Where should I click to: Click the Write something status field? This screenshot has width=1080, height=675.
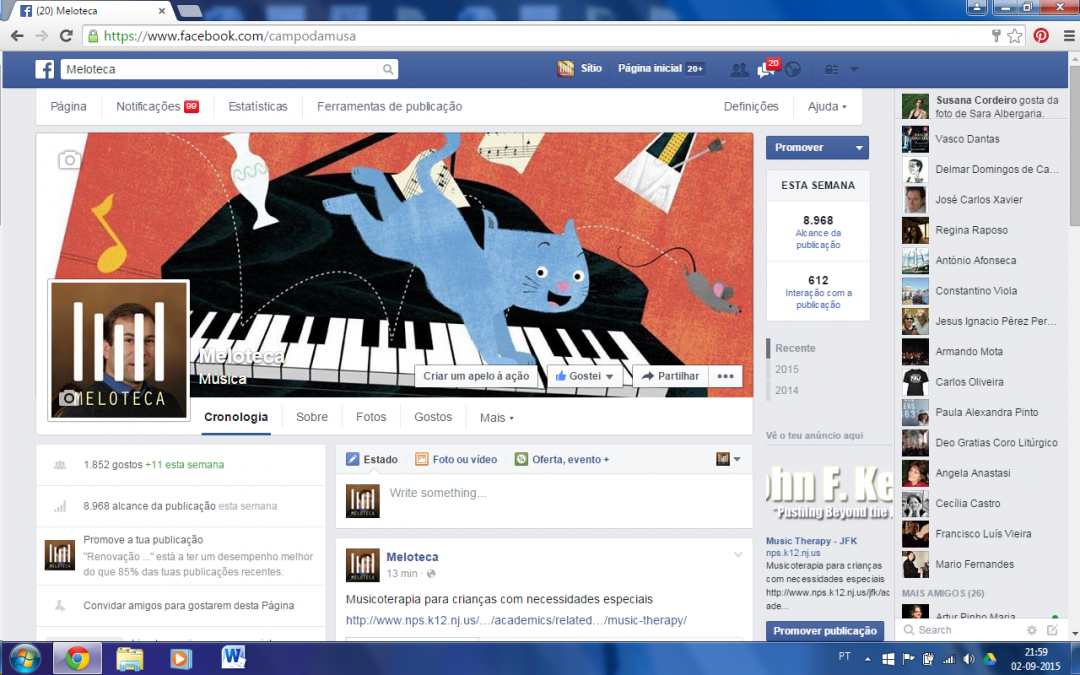pyautogui.click(x=560, y=493)
